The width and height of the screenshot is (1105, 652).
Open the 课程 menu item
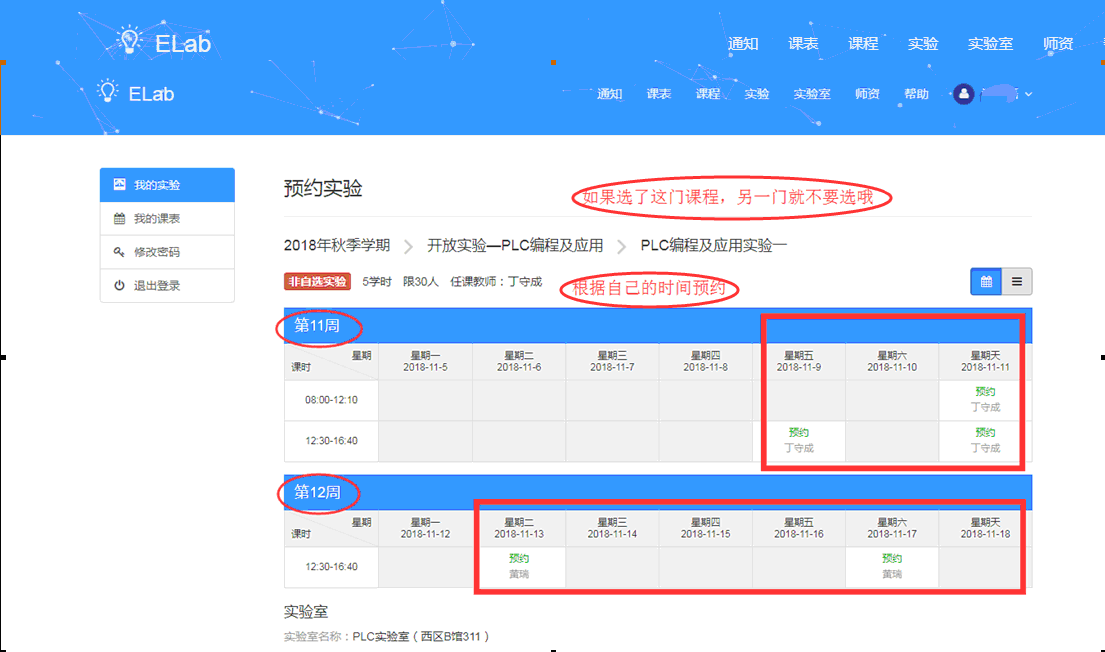(862, 43)
